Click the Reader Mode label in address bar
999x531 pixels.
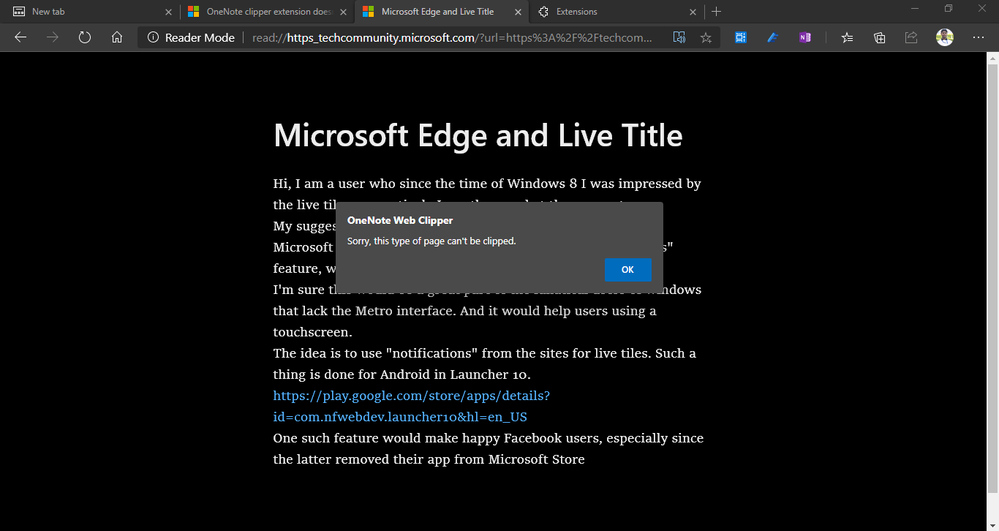click(199, 38)
